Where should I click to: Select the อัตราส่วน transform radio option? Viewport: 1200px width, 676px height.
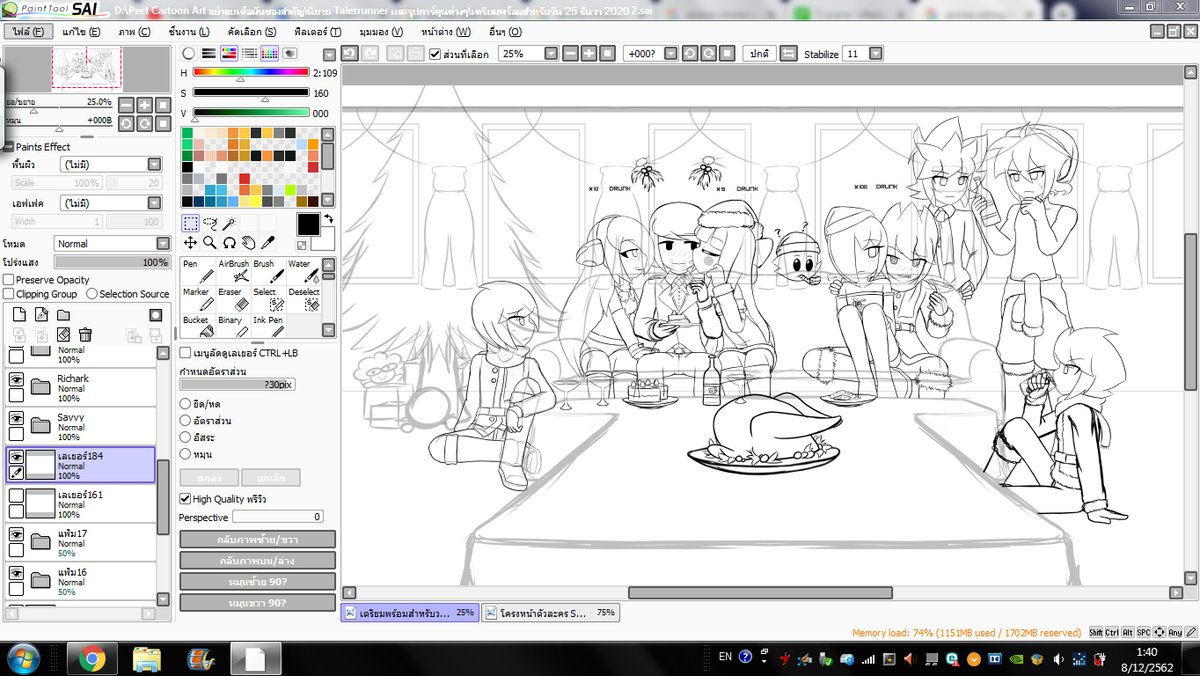pyautogui.click(x=185, y=421)
